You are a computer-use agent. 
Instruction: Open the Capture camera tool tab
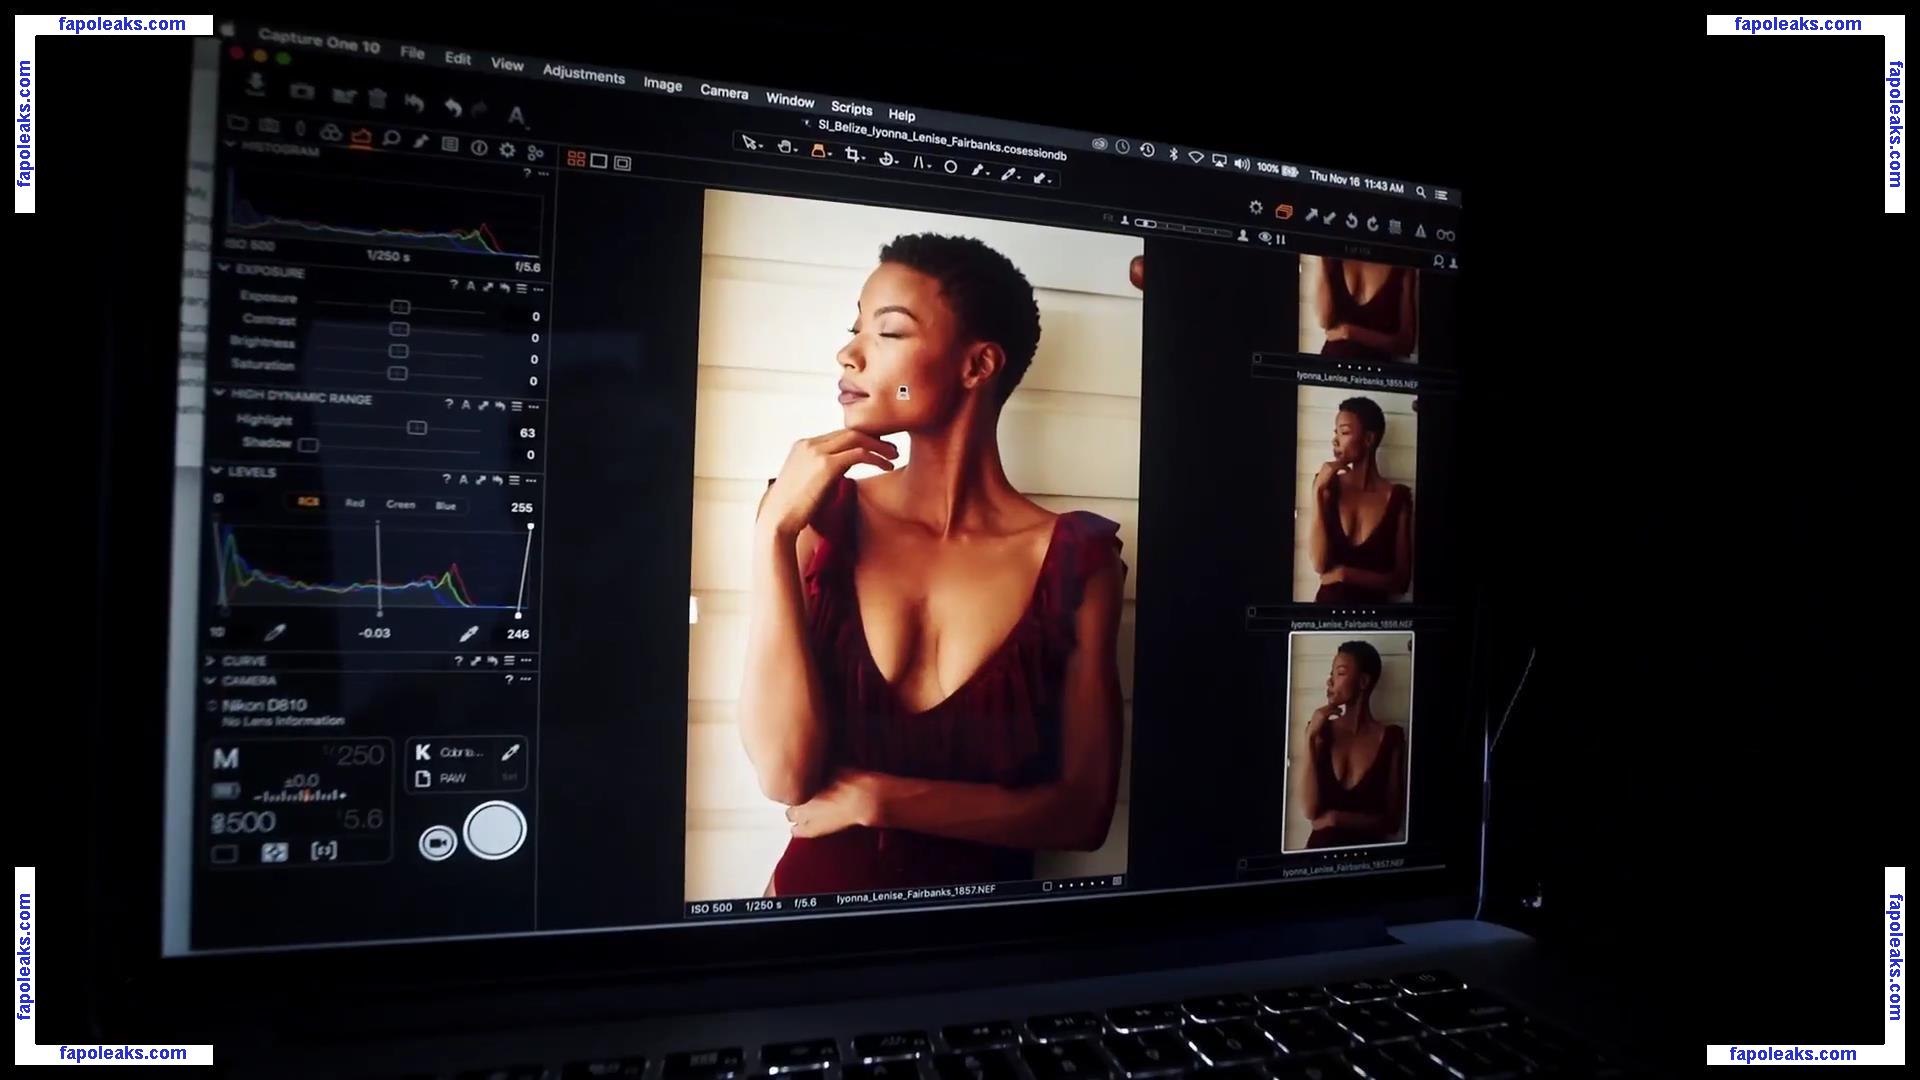pos(268,127)
